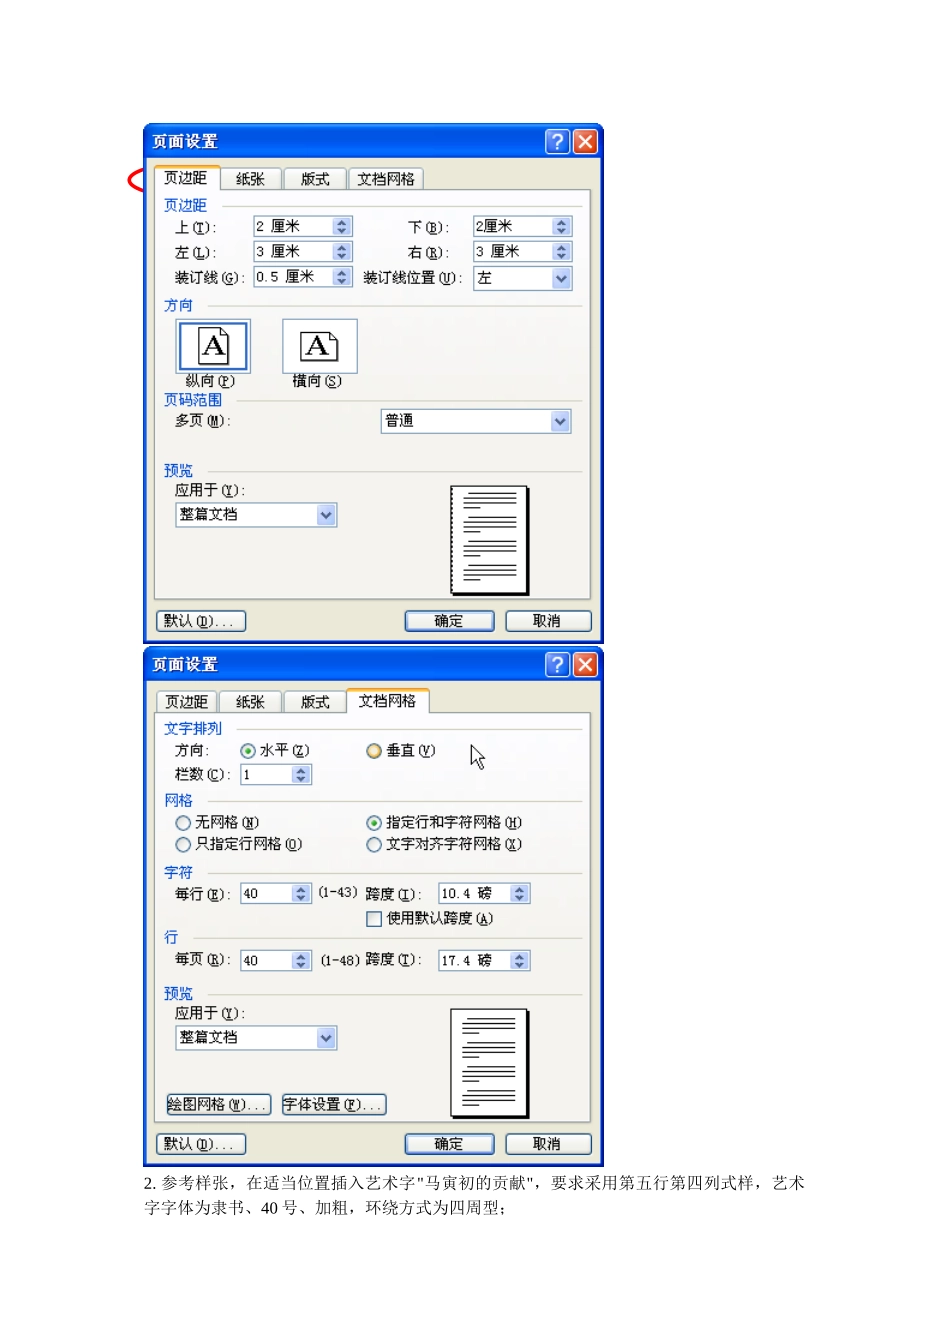Open 字体设置 button

coord(334,1105)
